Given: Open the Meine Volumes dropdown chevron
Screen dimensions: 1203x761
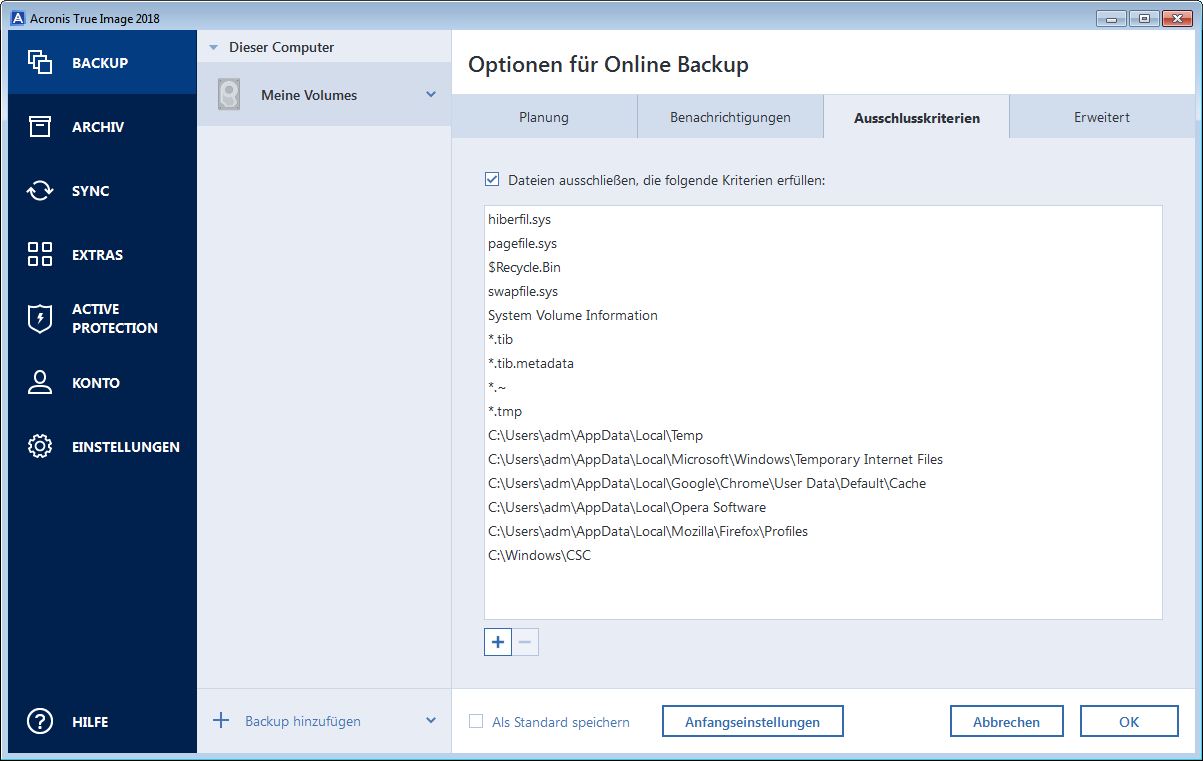Looking at the screenshot, I should click(x=431, y=95).
